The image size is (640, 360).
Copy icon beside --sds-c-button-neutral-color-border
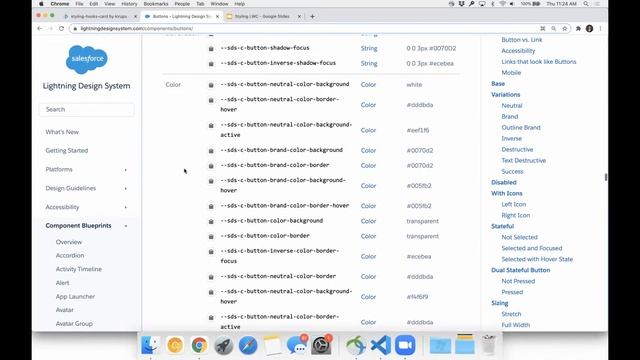click(x=211, y=277)
